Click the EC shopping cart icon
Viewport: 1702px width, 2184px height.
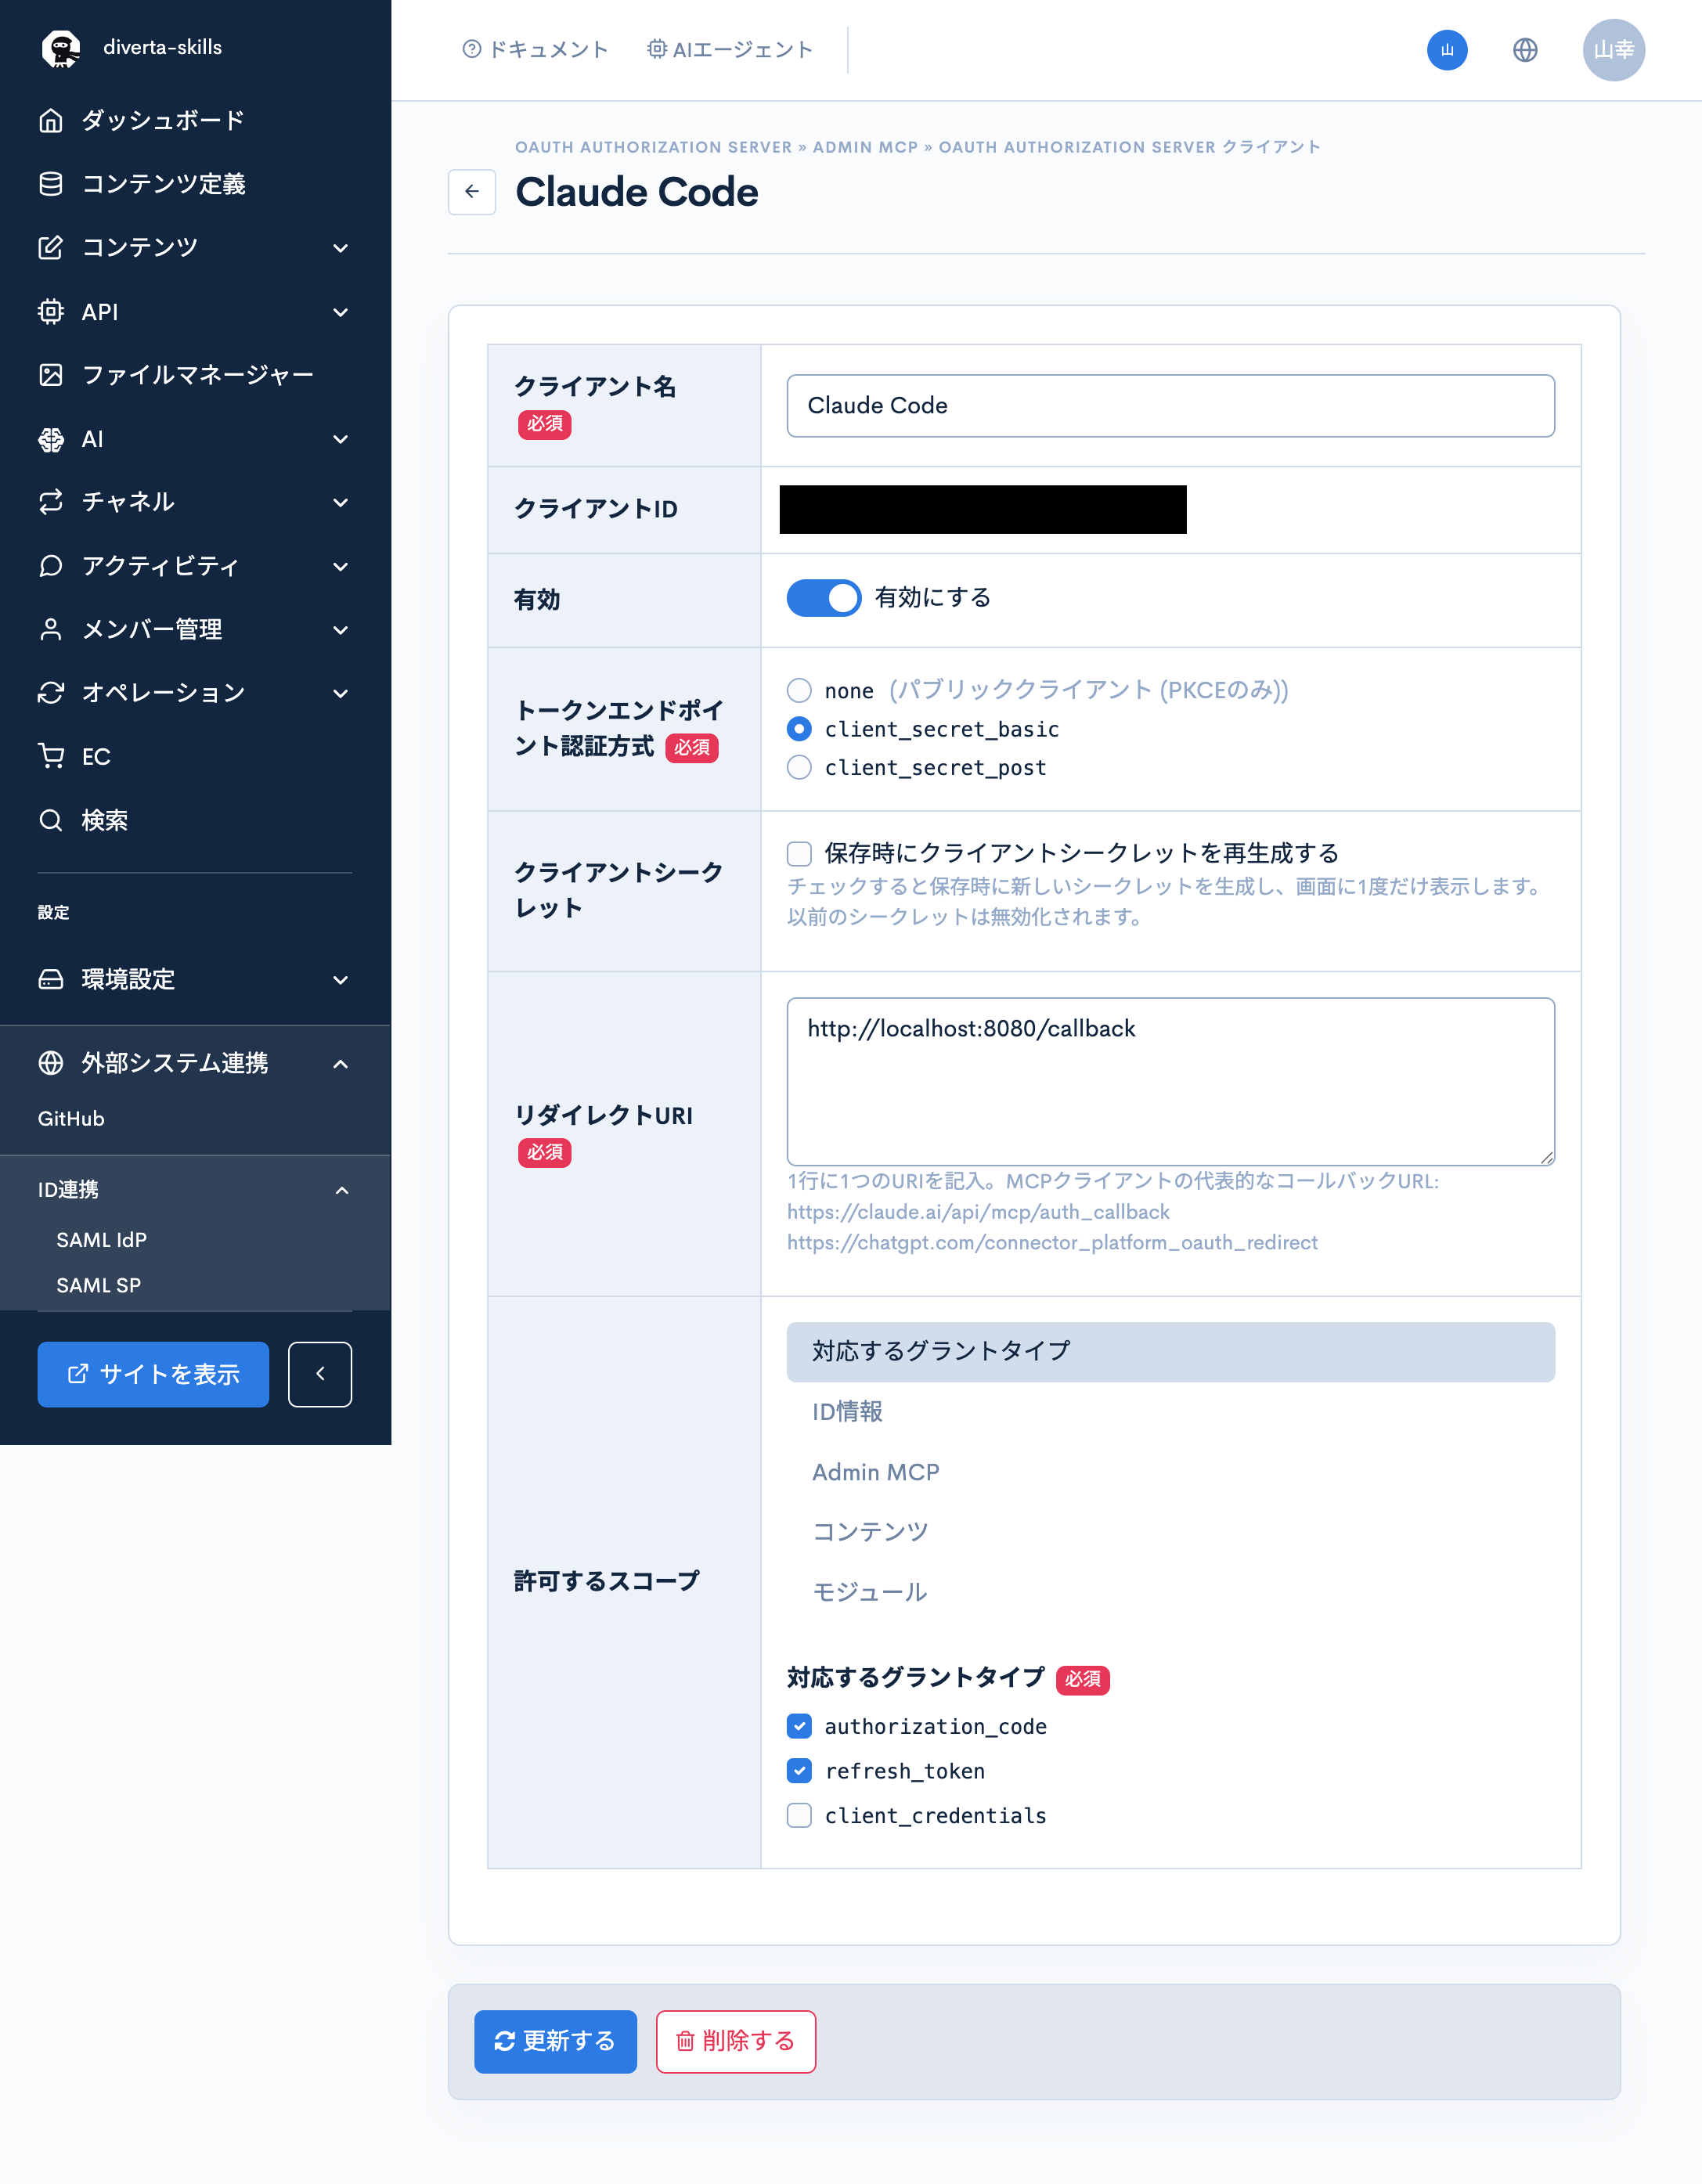(51, 757)
